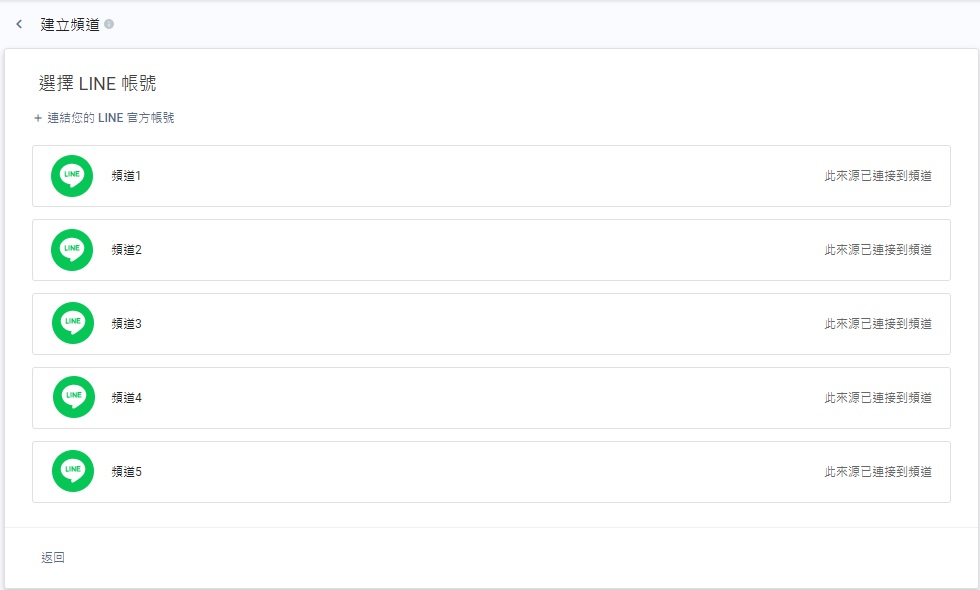Click the LINE logo for 頻道1
Screen dimensions: 980x590
tap(72, 176)
